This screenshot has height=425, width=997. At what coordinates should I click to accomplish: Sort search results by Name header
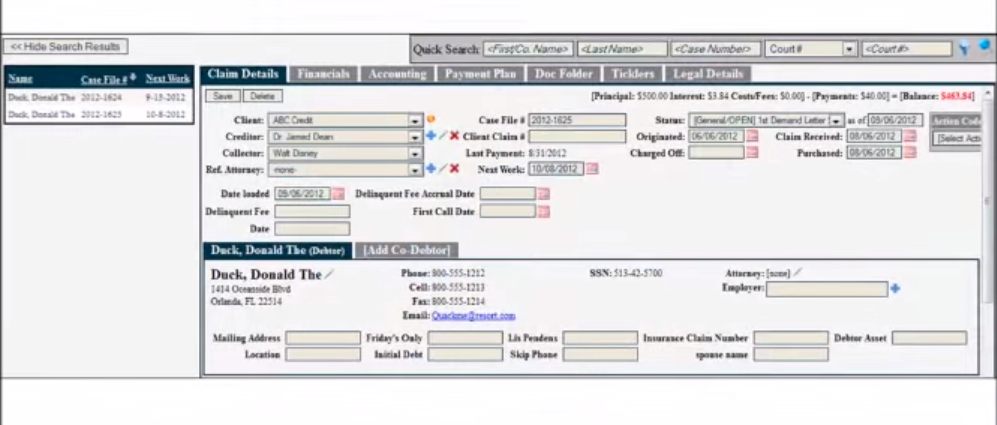coord(20,79)
